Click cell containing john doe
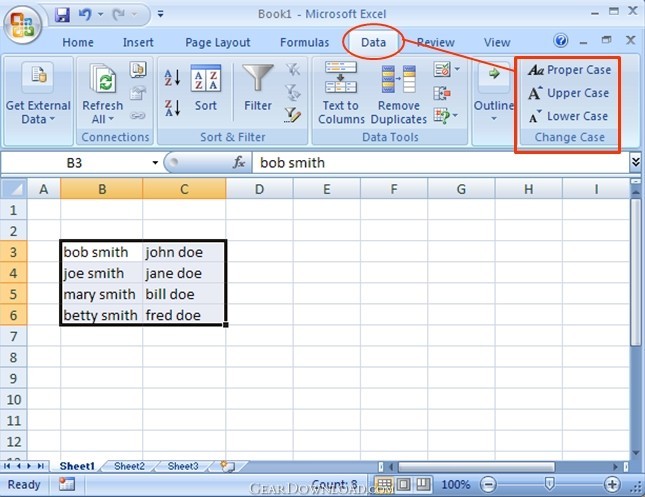Image resolution: width=645 pixels, height=497 pixels. coord(184,252)
